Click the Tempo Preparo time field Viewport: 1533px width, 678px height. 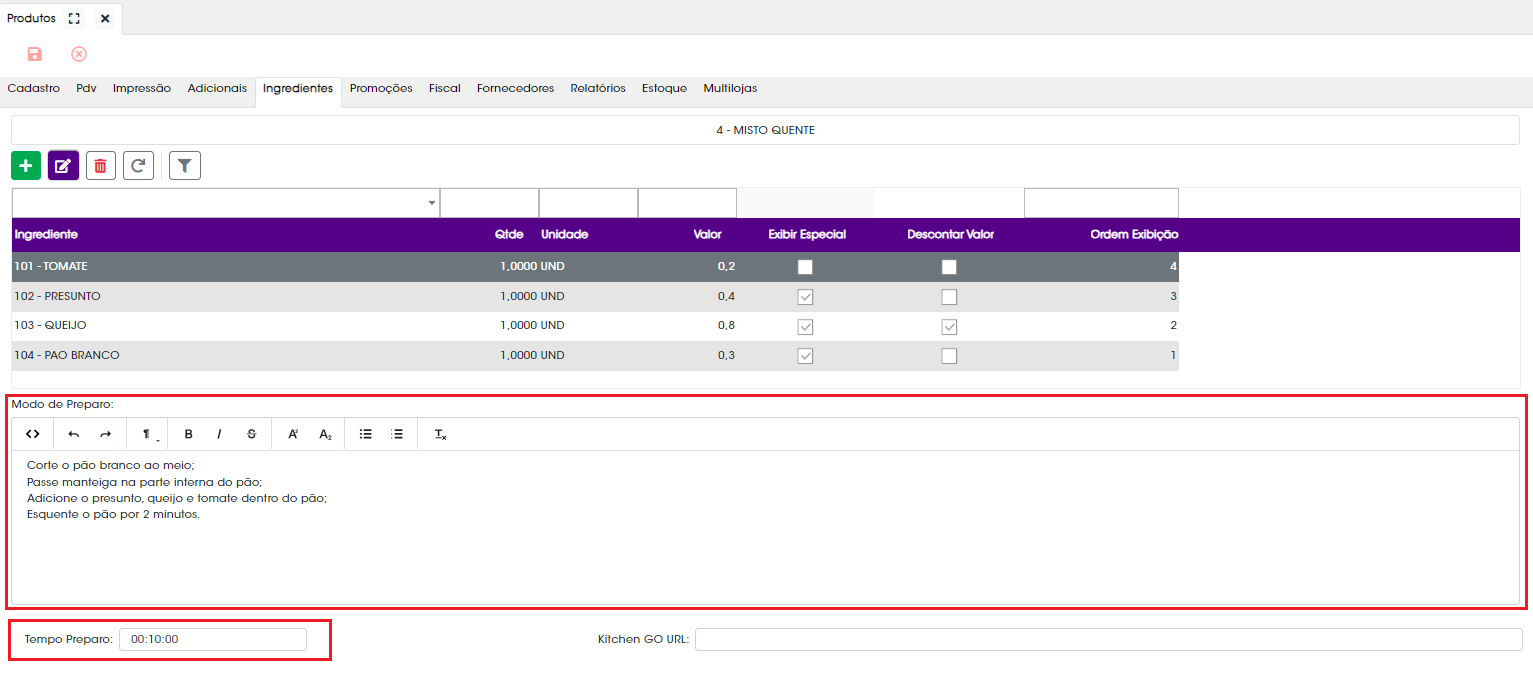213,639
